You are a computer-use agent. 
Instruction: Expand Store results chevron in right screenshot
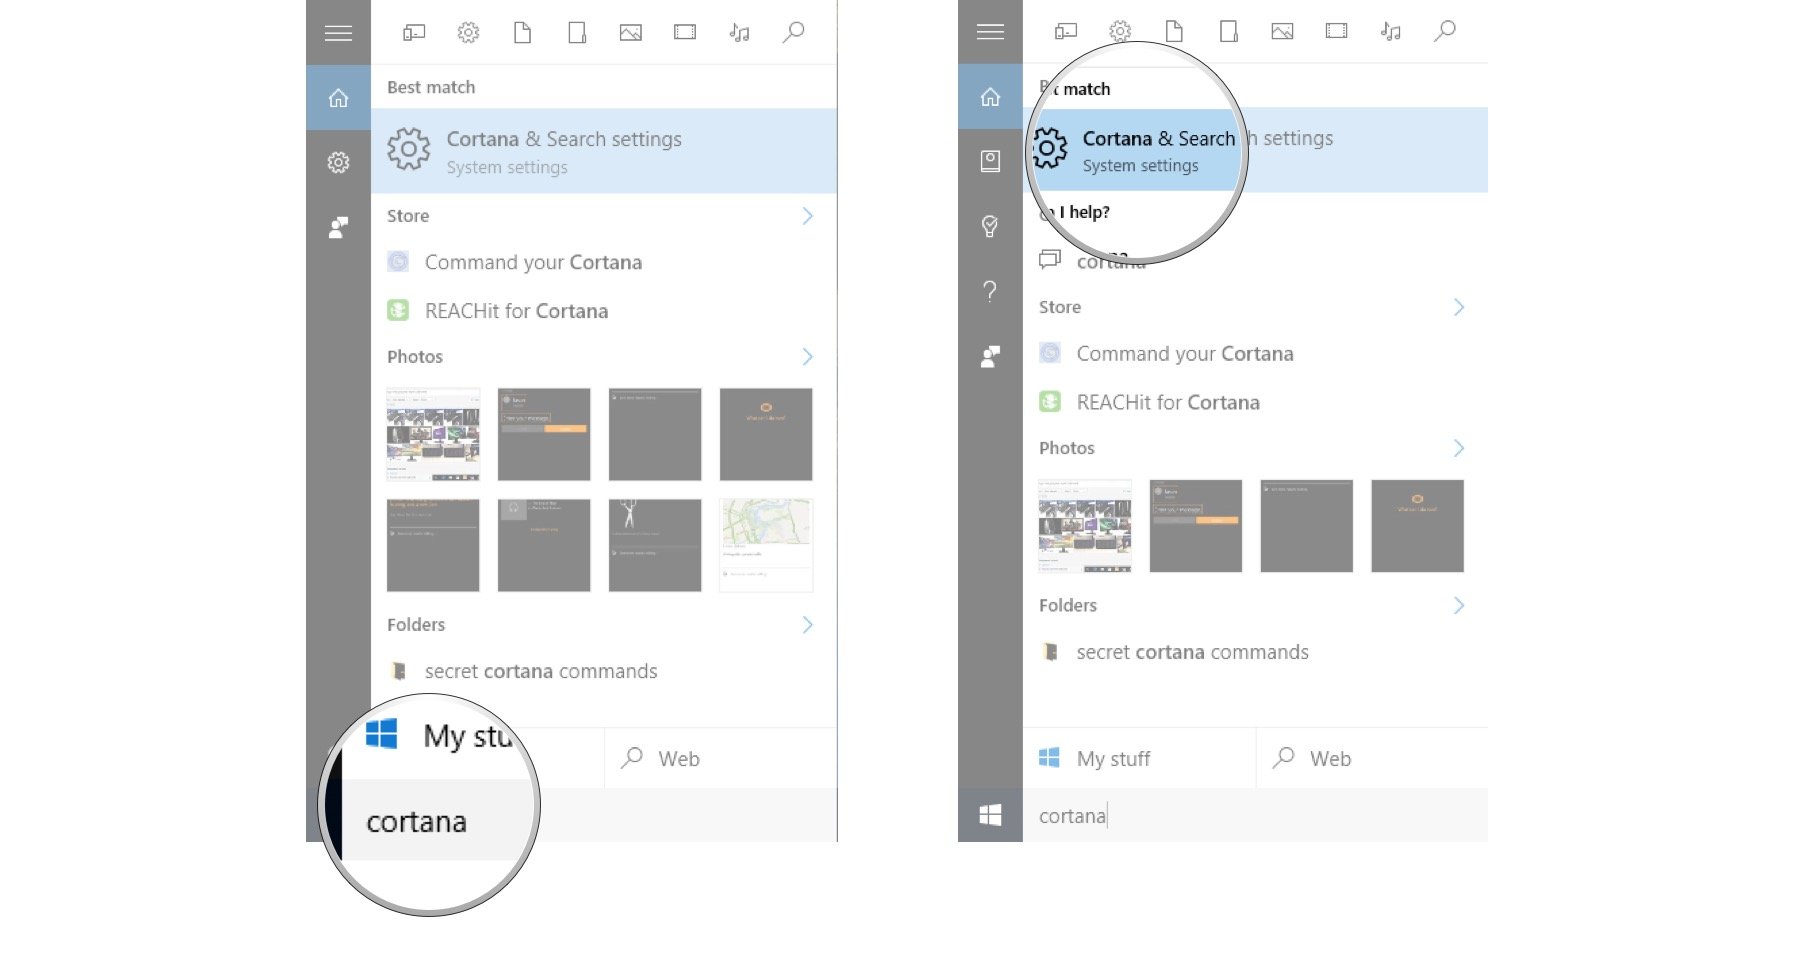click(x=1459, y=307)
